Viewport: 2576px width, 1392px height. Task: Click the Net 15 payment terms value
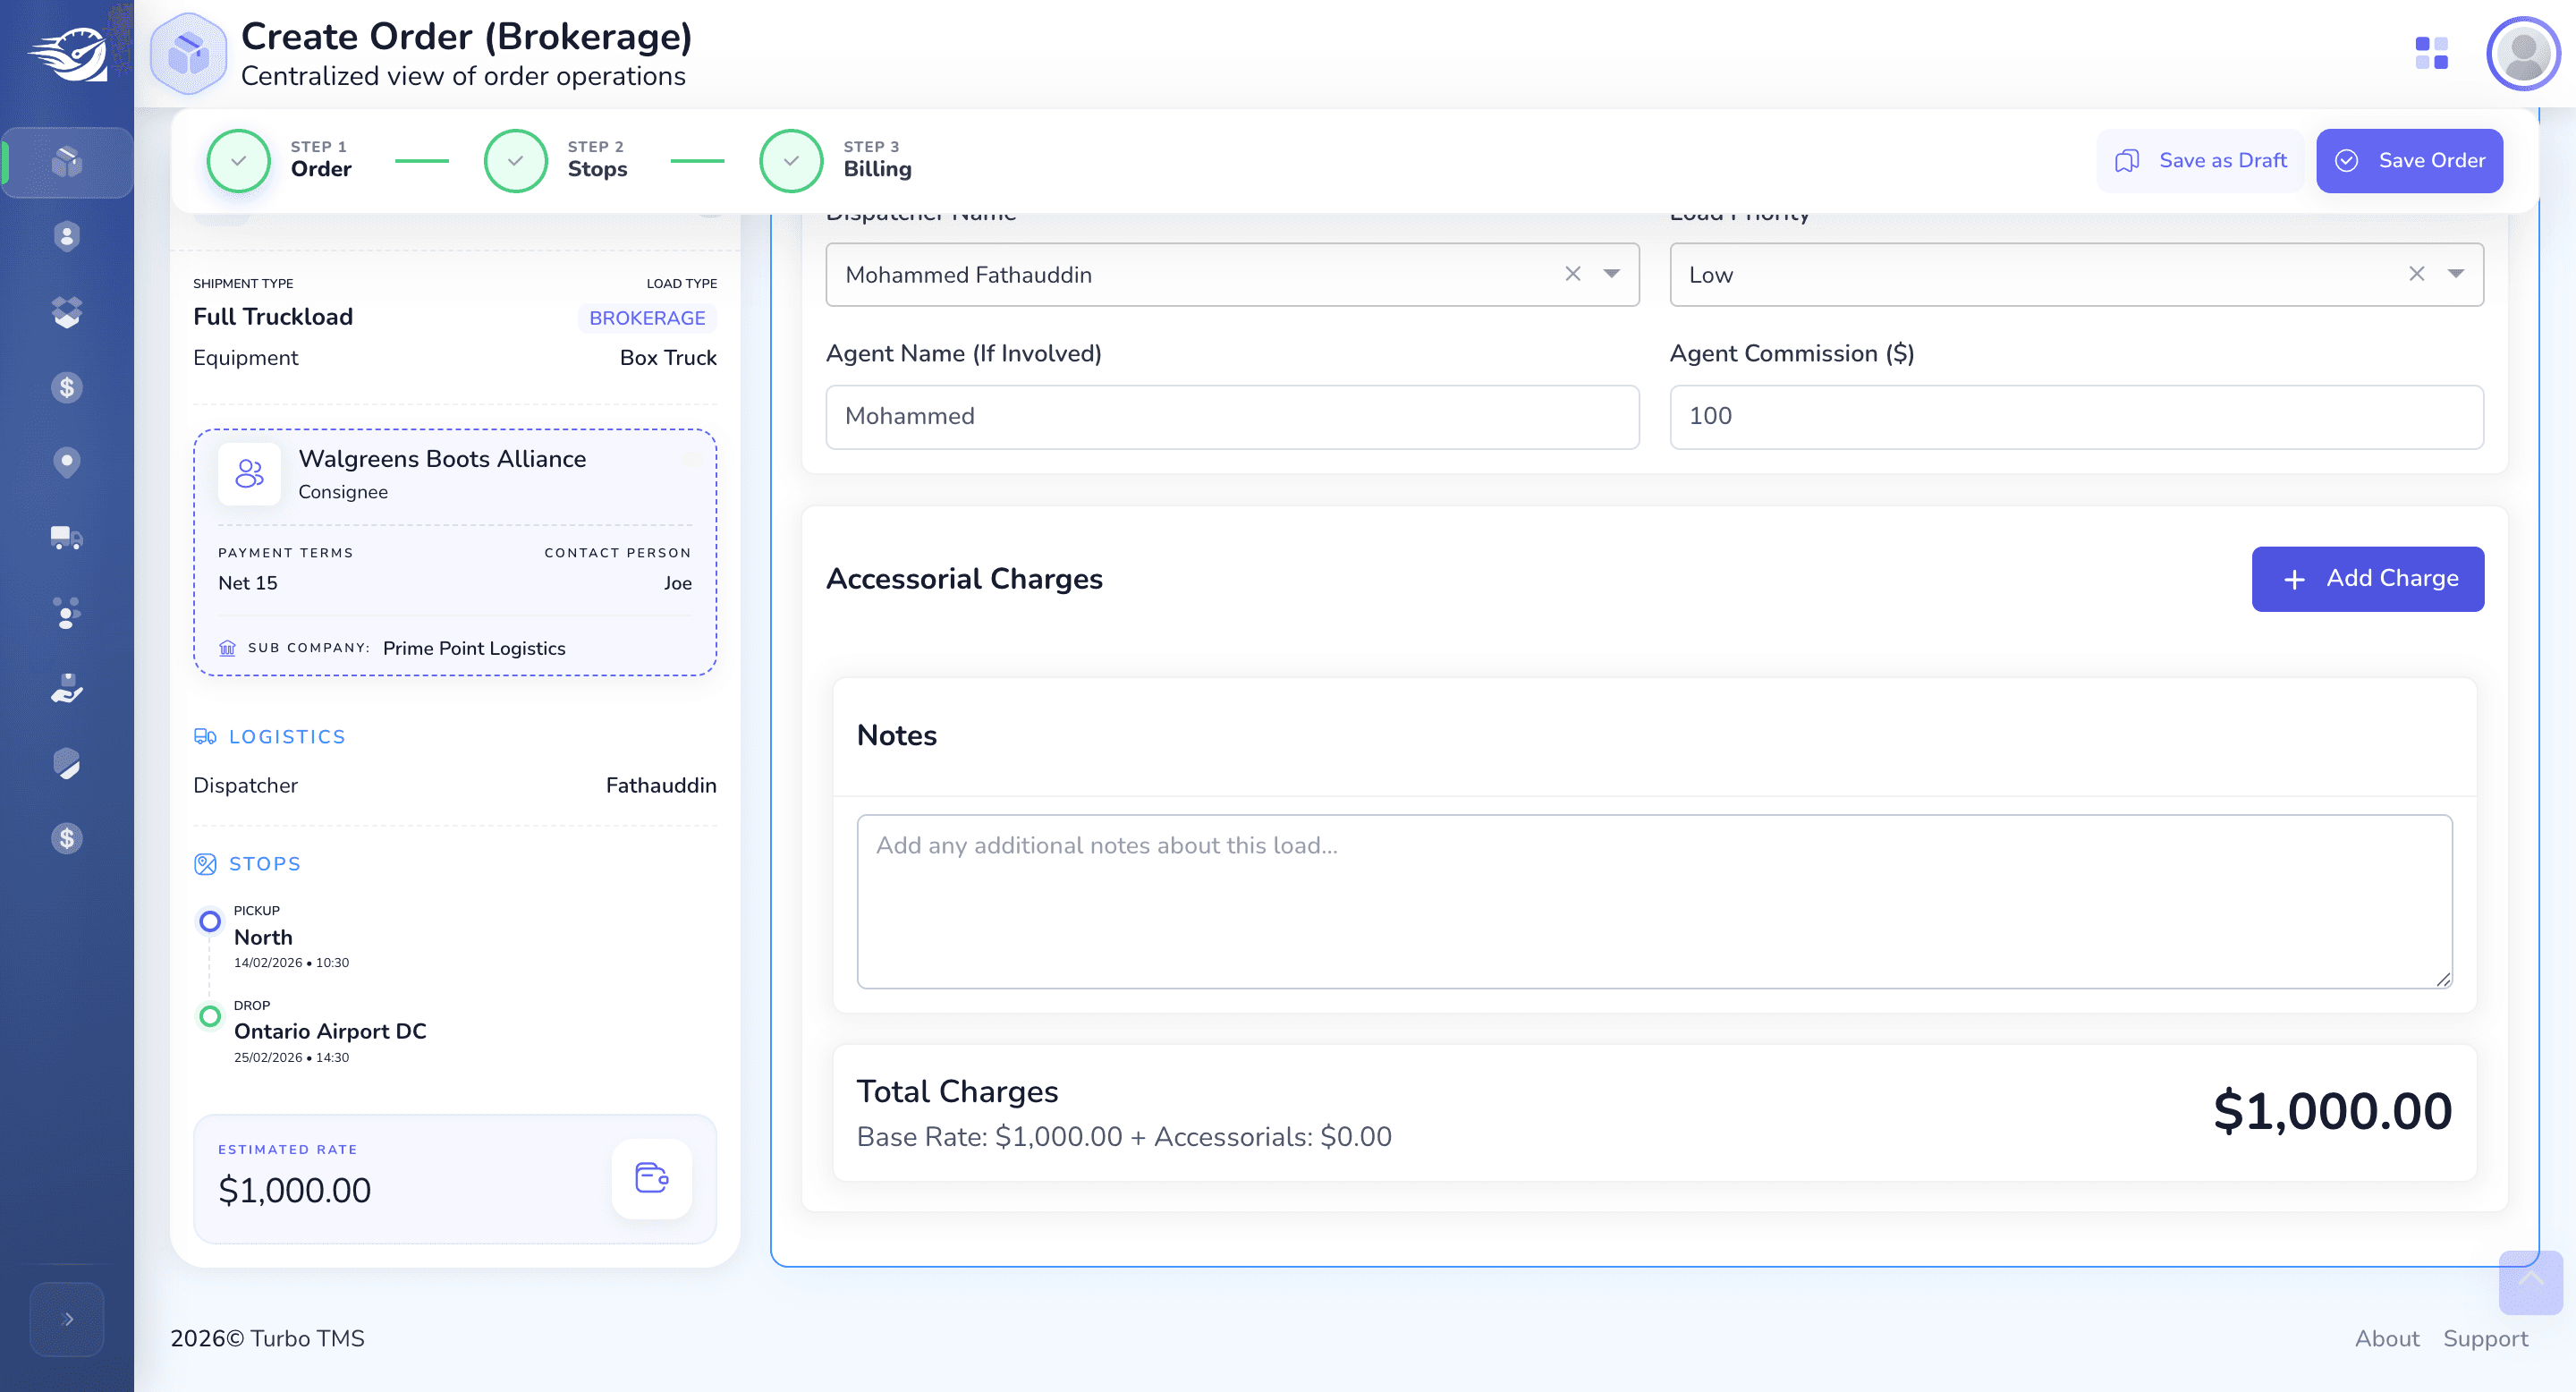coord(248,583)
